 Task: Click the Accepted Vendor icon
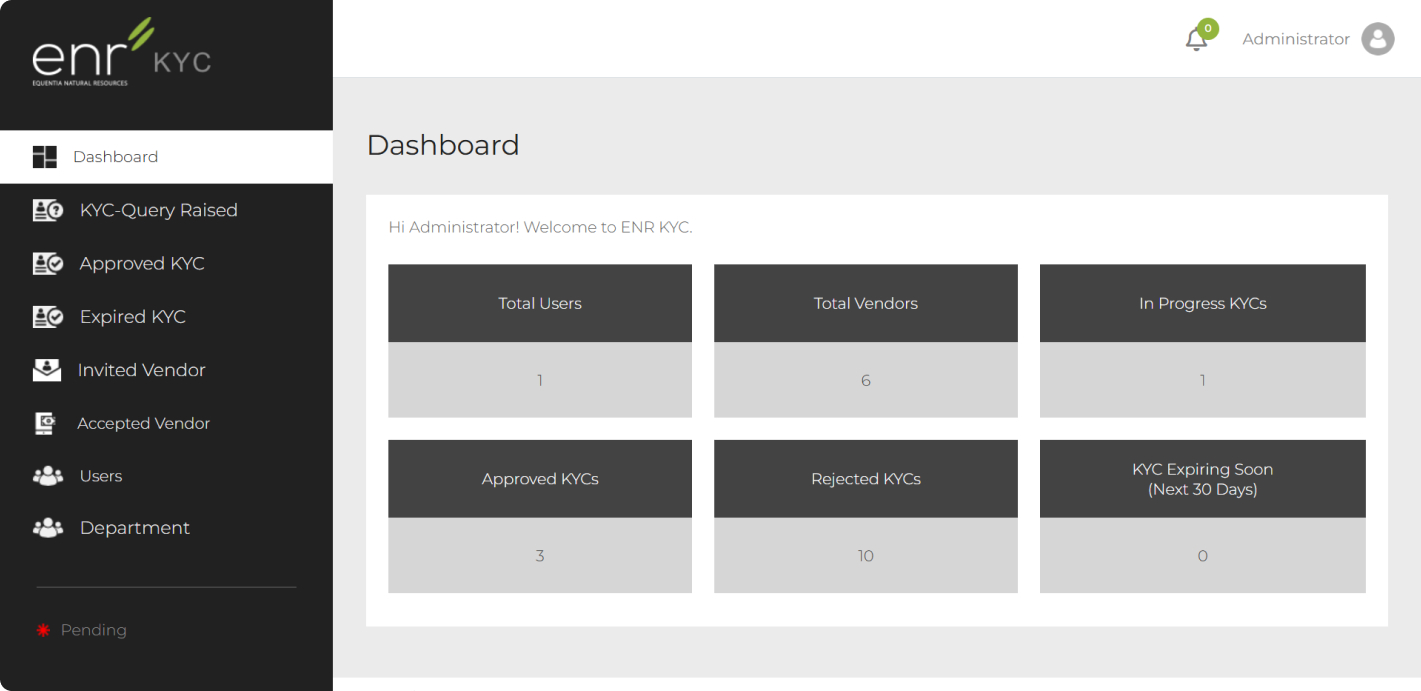(x=45, y=423)
